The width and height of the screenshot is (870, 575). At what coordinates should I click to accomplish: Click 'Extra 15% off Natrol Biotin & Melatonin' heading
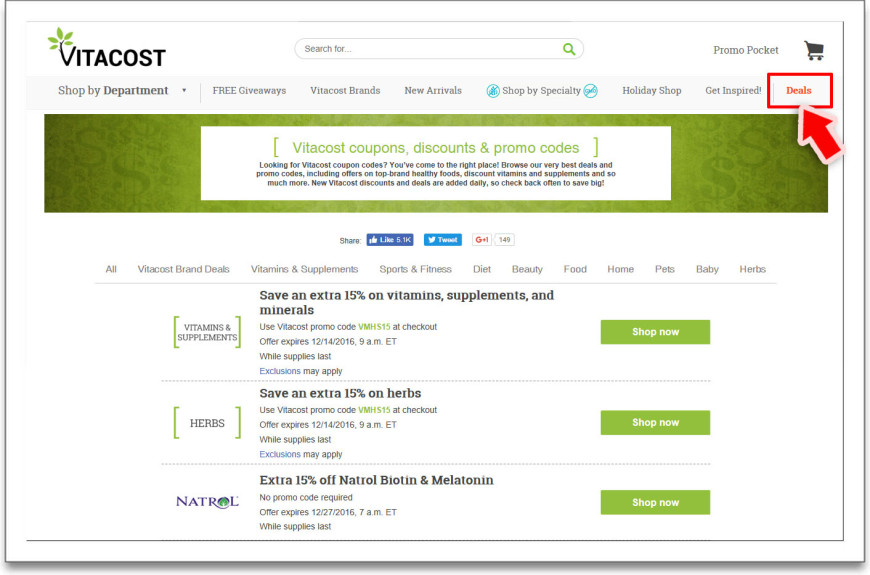[376, 480]
